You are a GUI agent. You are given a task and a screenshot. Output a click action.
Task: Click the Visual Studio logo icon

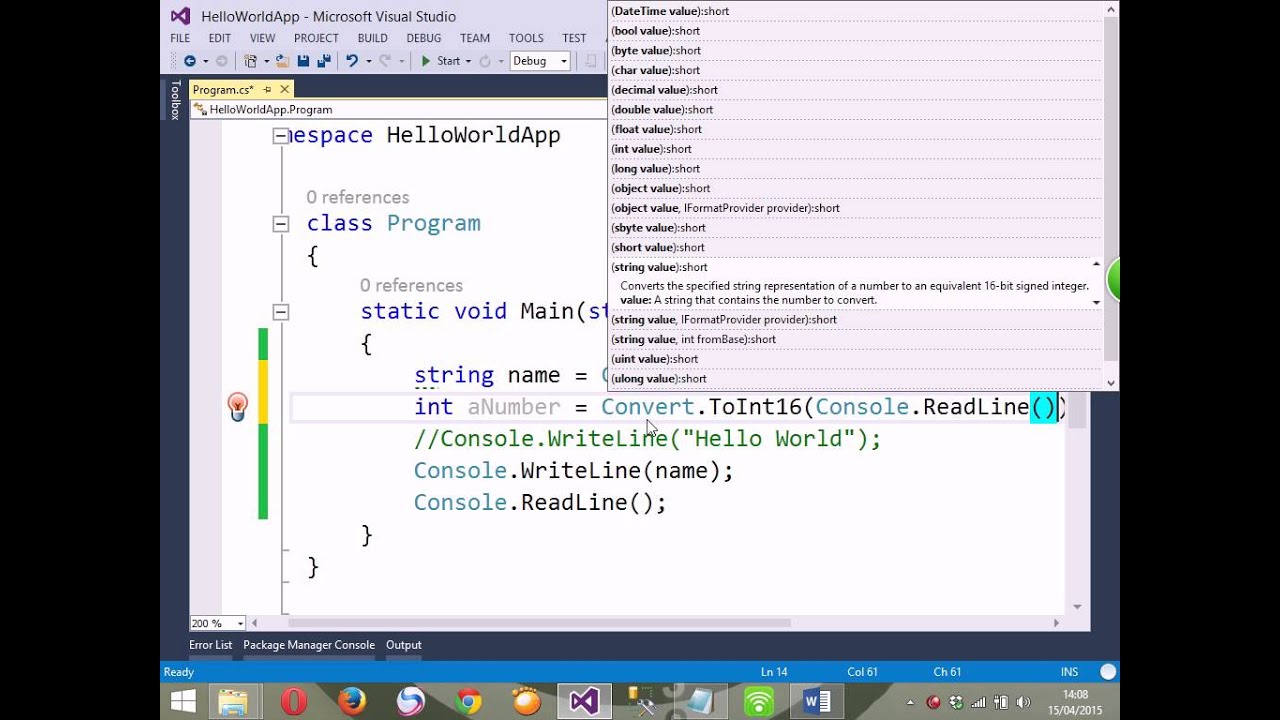pyautogui.click(x=180, y=16)
